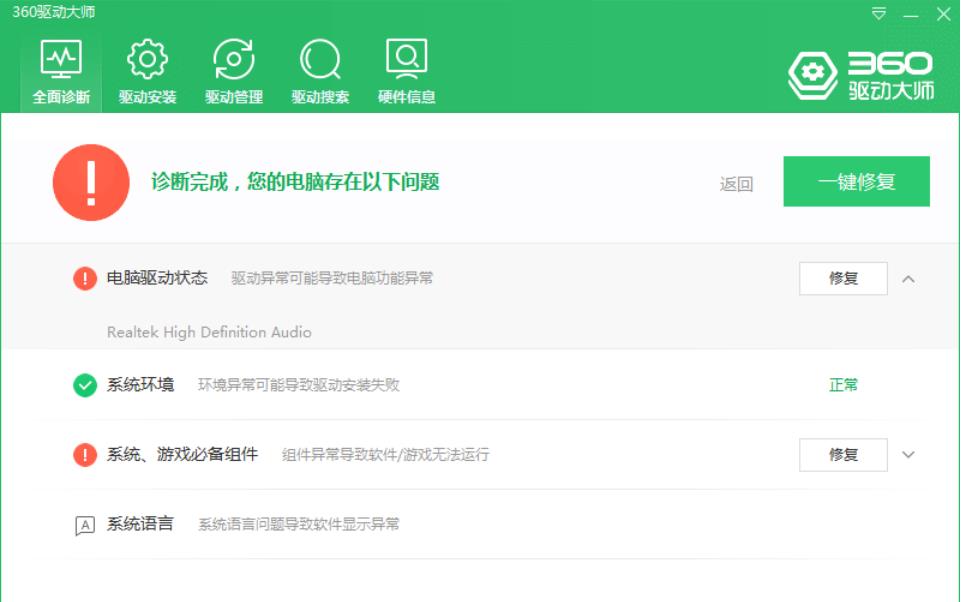Viewport: 963px width, 602px height.
Task: Click description 系统语言问题导致软件显示异常
Action: (x=298, y=524)
